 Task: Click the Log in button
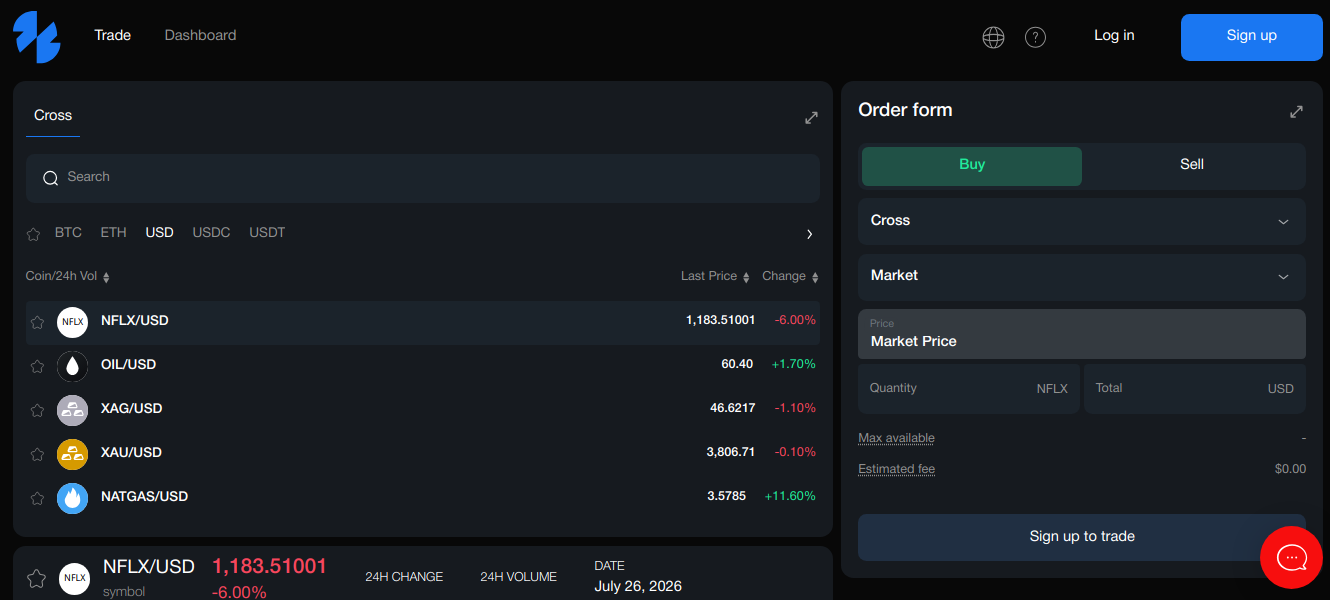[x=1114, y=36]
